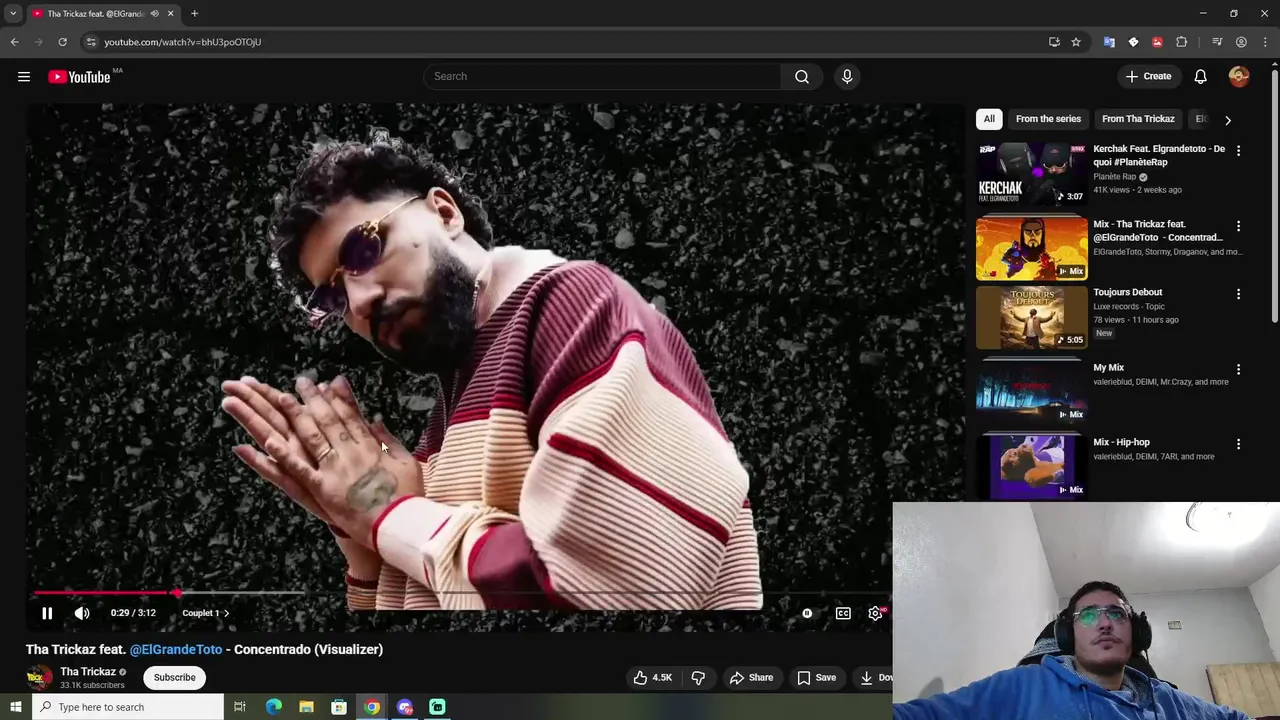Screen dimensions: 1280x720
Task: Launch Microsoft Edge from the taskbar
Action: [x=273, y=707]
